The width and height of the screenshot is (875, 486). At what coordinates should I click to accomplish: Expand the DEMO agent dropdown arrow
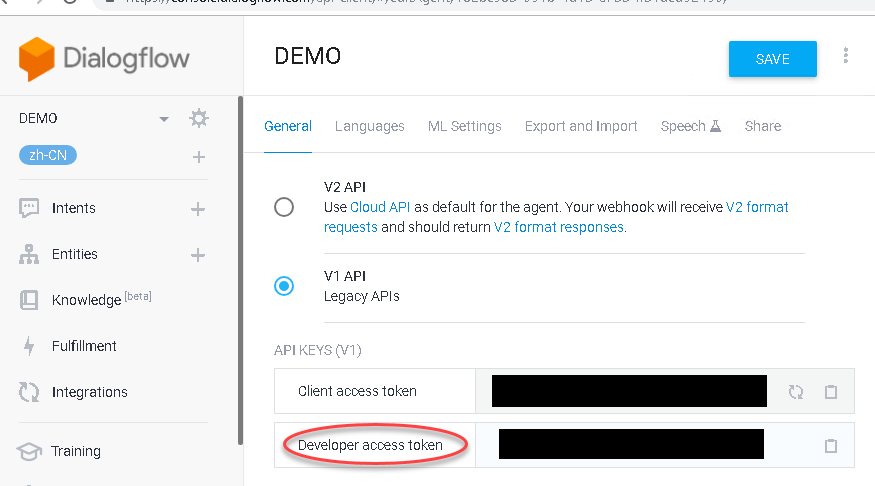(164, 119)
